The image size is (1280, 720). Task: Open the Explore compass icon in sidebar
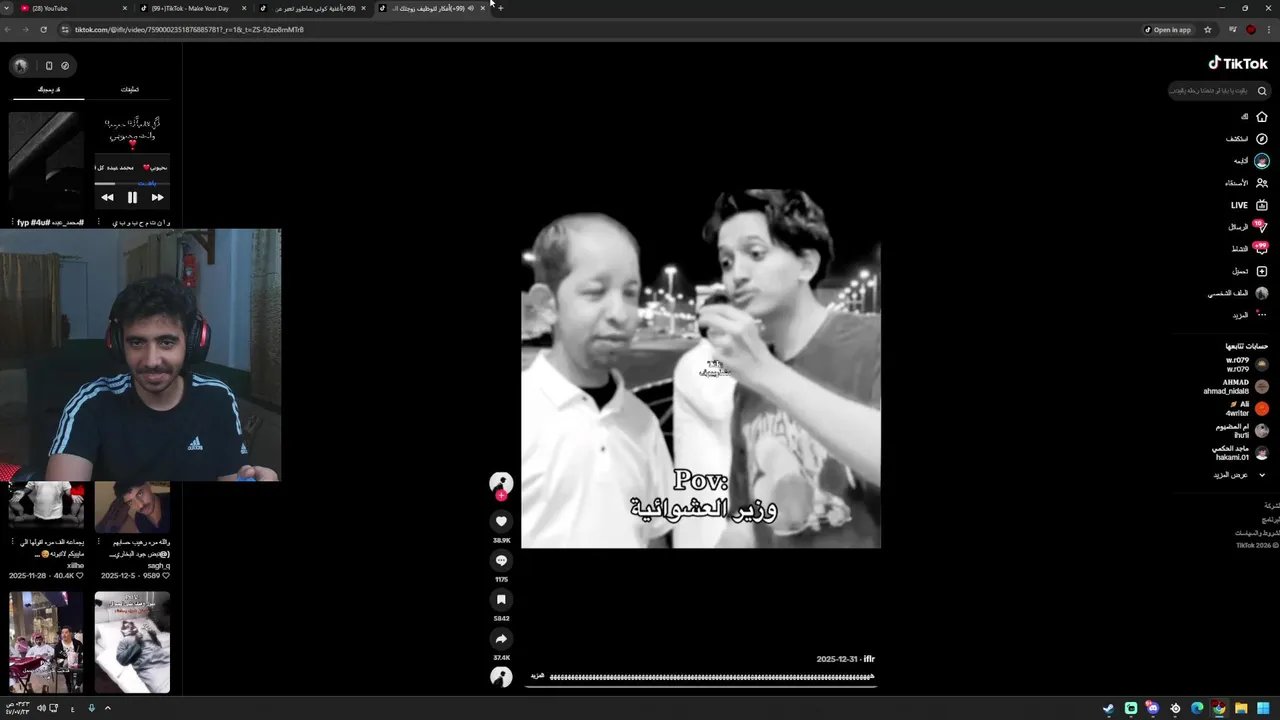(x=1261, y=139)
